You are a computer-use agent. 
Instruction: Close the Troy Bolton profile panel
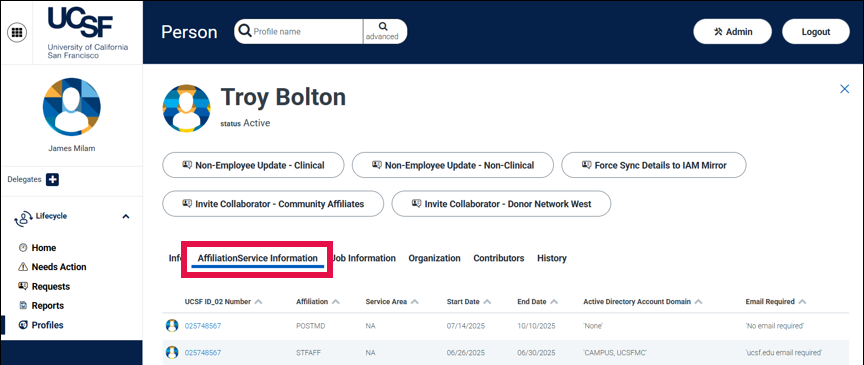pyautogui.click(x=844, y=89)
